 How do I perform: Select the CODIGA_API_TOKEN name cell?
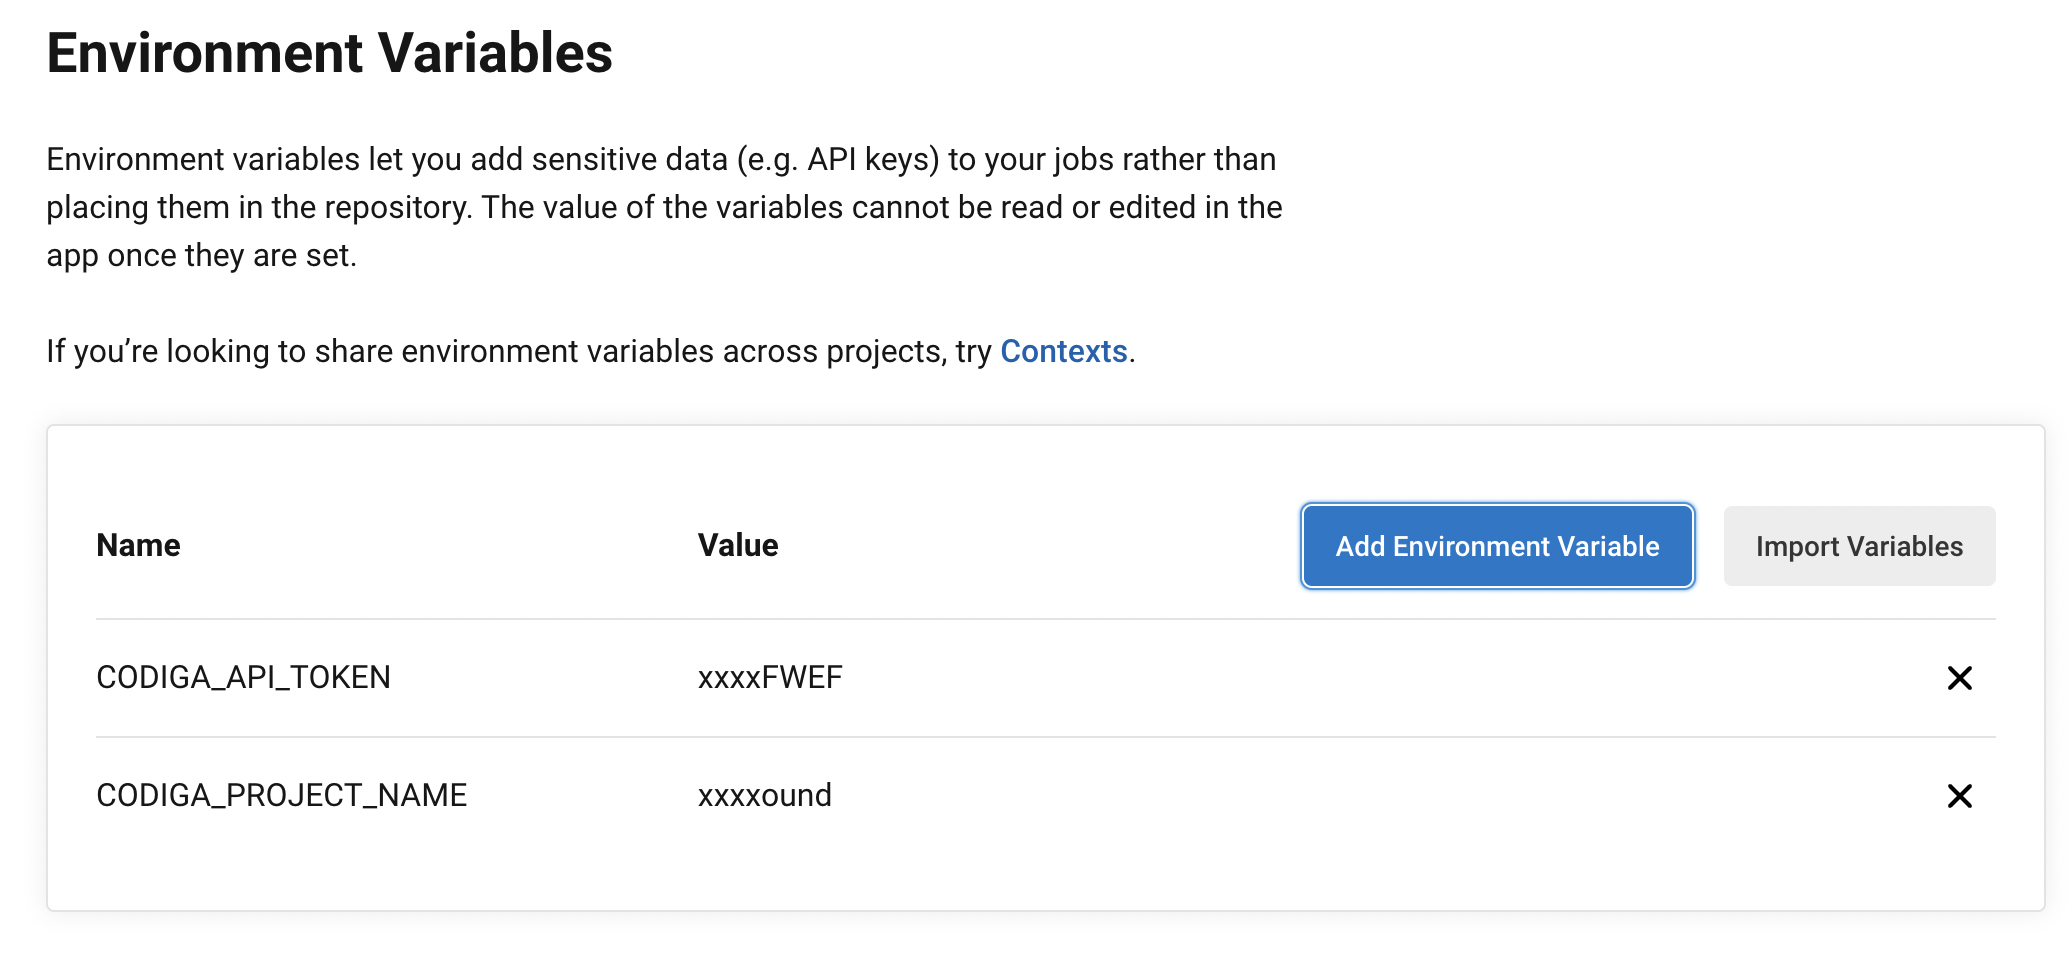243,678
